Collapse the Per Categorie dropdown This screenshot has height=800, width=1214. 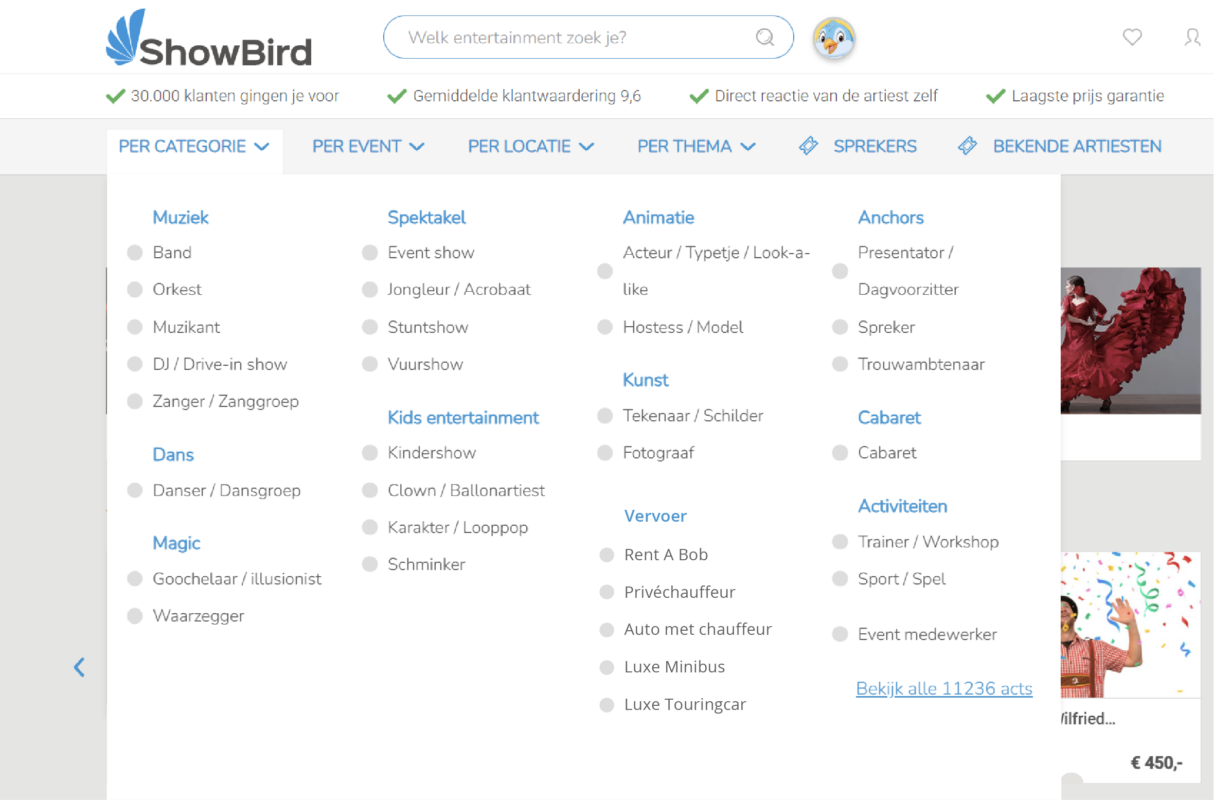click(x=194, y=146)
